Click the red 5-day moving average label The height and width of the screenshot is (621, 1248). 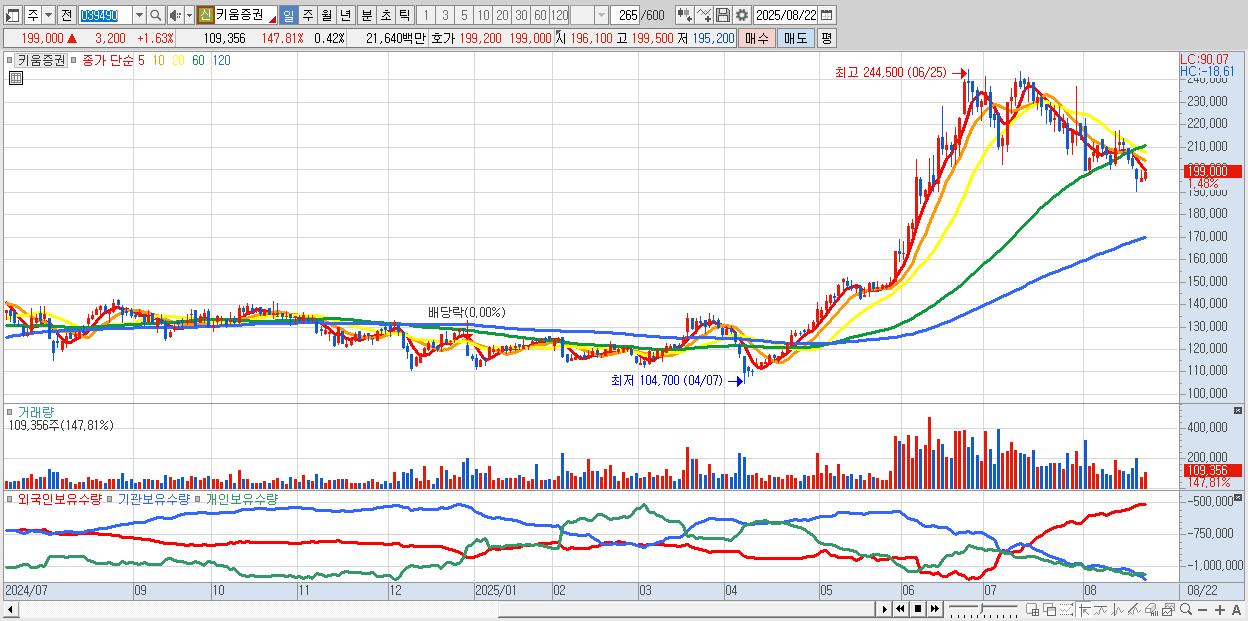click(x=142, y=60)
